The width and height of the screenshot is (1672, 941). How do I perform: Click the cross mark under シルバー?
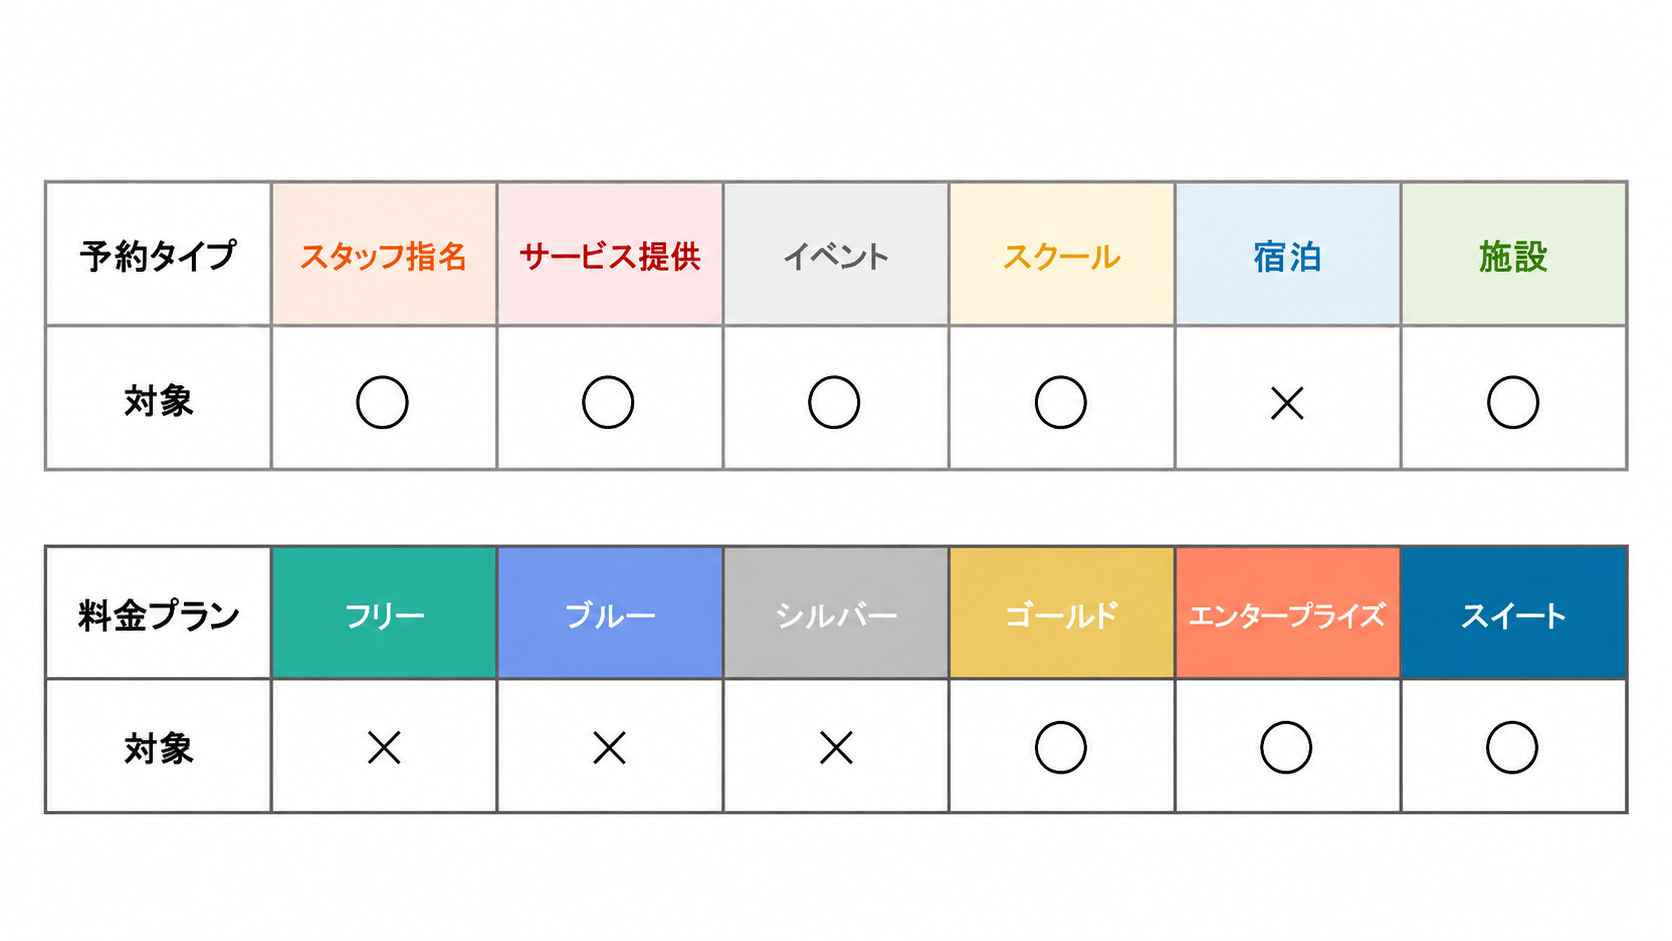coord(836,747)
